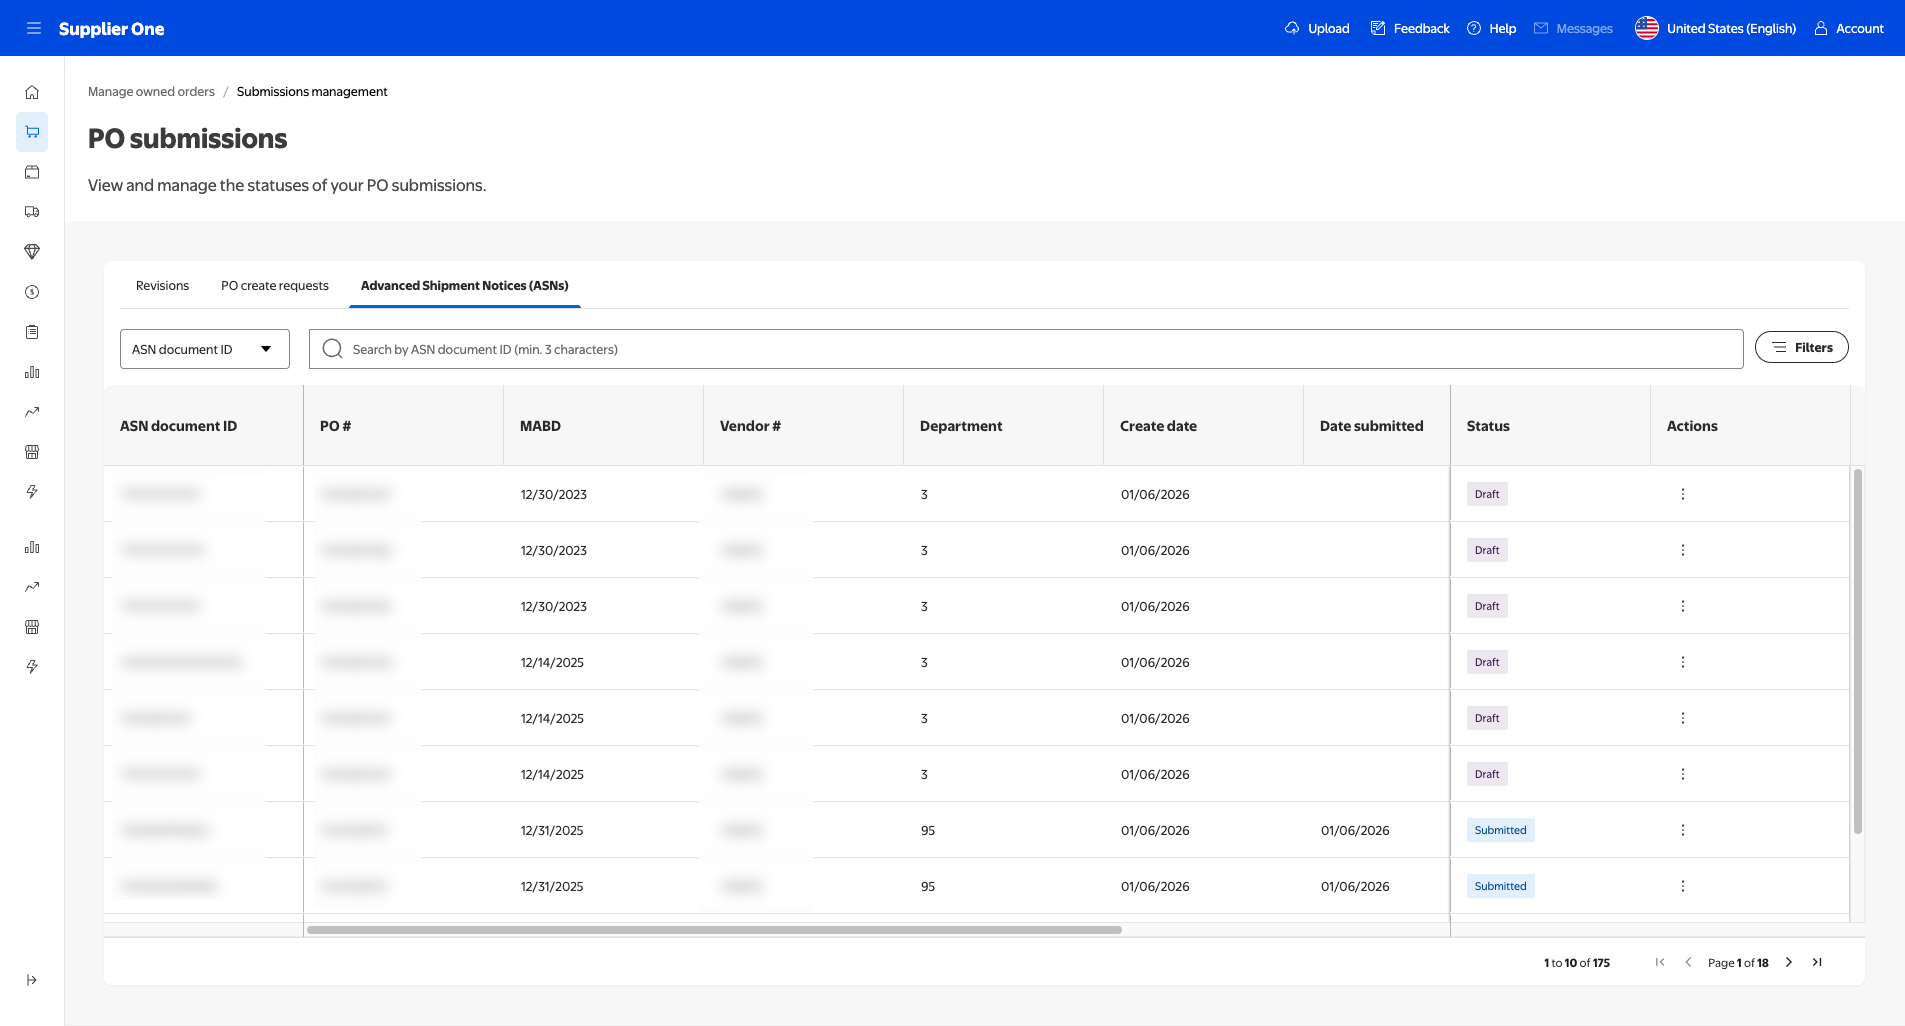Expand sidebar using bottom arrow icon
The image size is (1905, 1026).
[x=32, y=980]
